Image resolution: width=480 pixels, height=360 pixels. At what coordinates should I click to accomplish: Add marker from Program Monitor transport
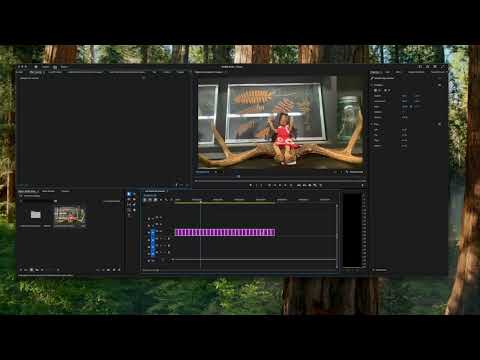point(250,185)
